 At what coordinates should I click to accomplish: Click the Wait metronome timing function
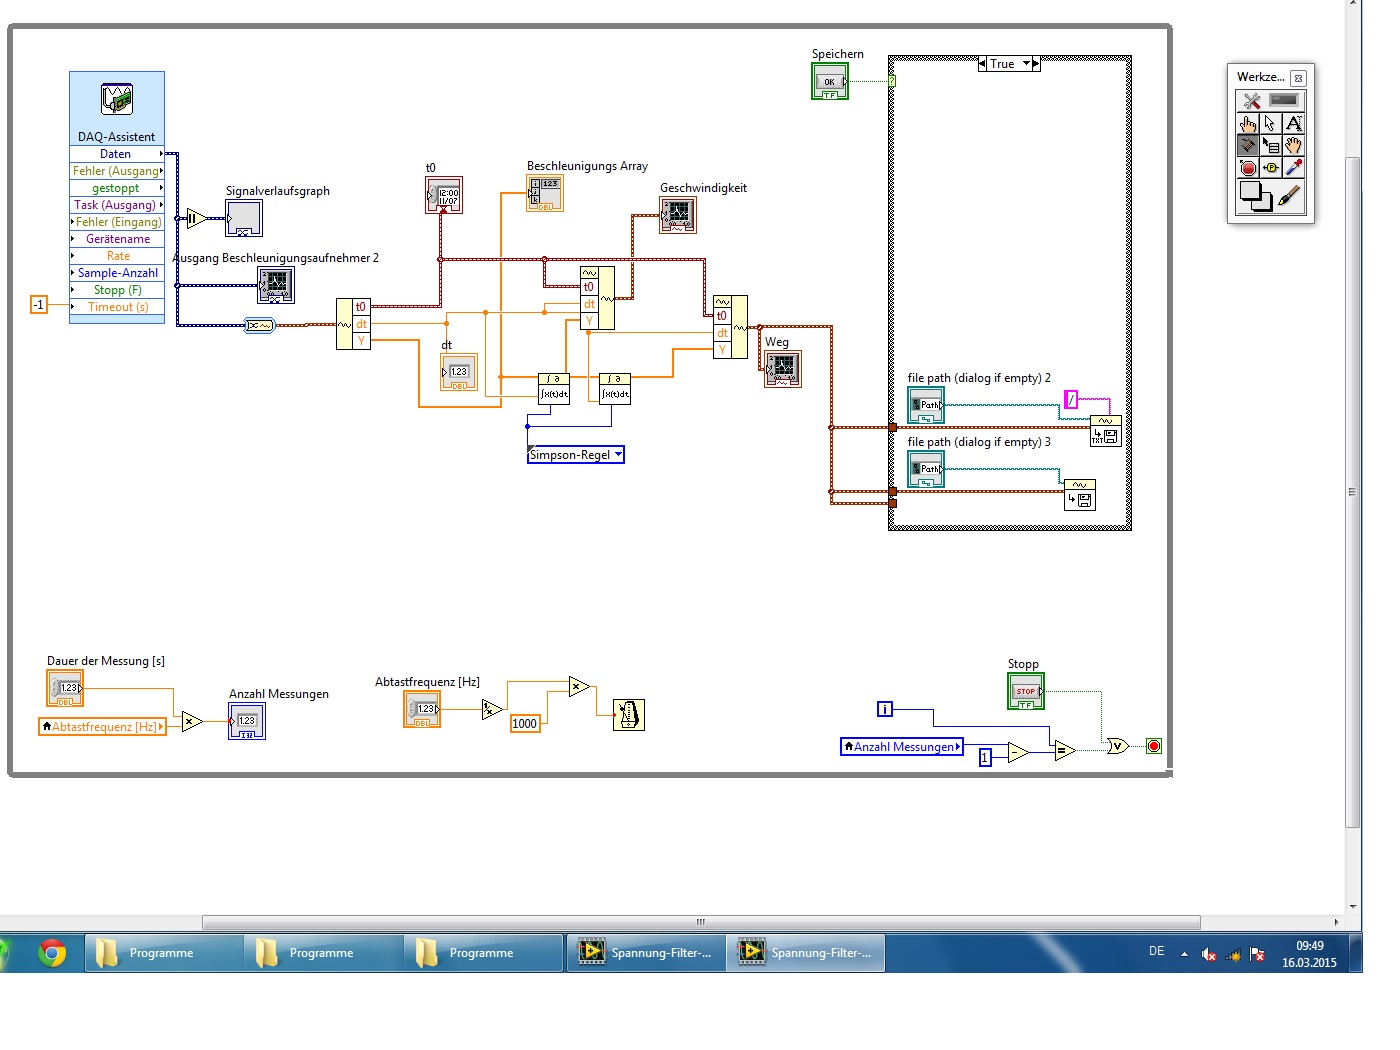(x=628, y=715)
